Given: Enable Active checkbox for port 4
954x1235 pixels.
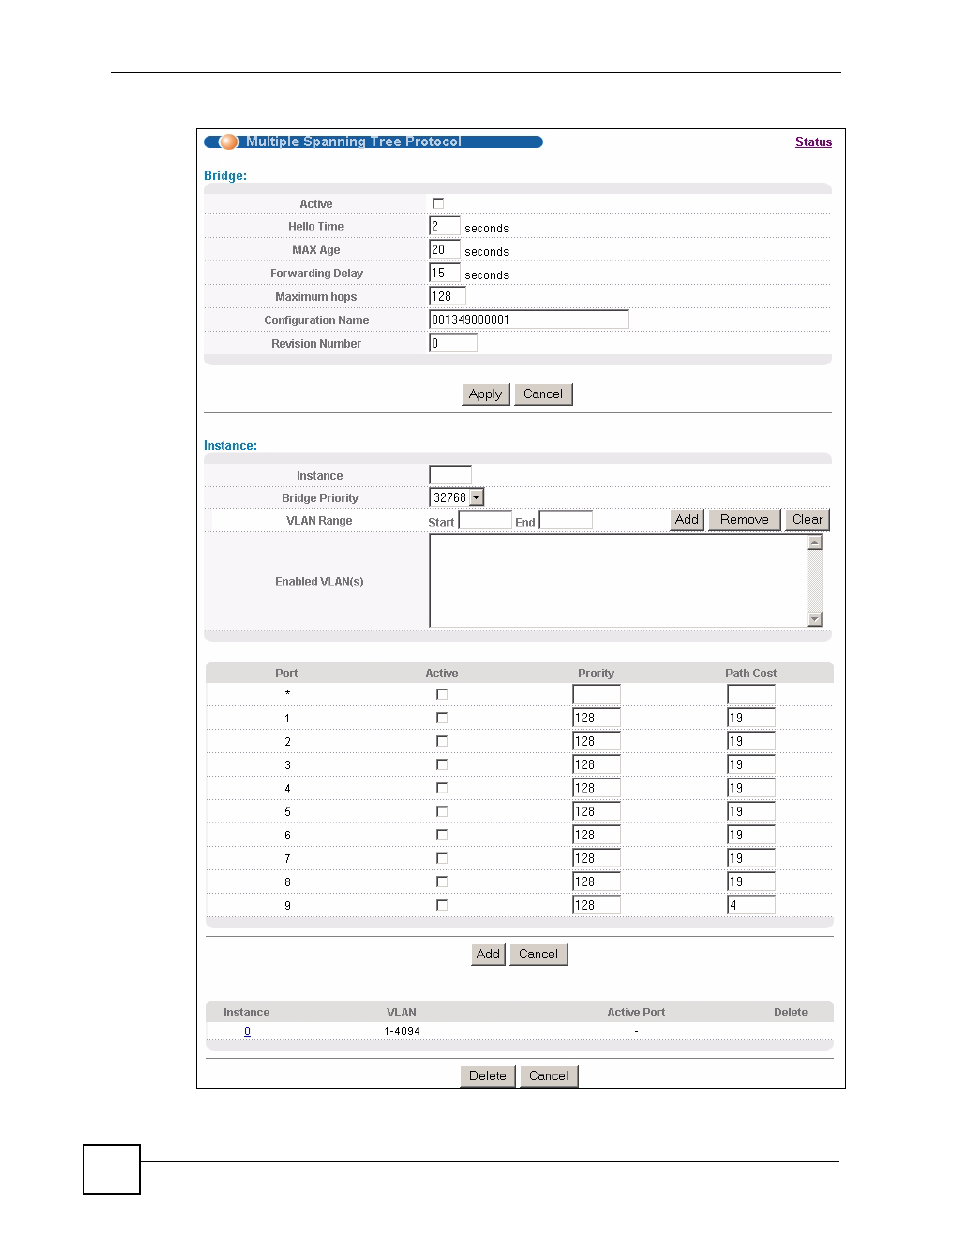Looking at the screenshot, I should pyautogui.click(x=442, y=788).
